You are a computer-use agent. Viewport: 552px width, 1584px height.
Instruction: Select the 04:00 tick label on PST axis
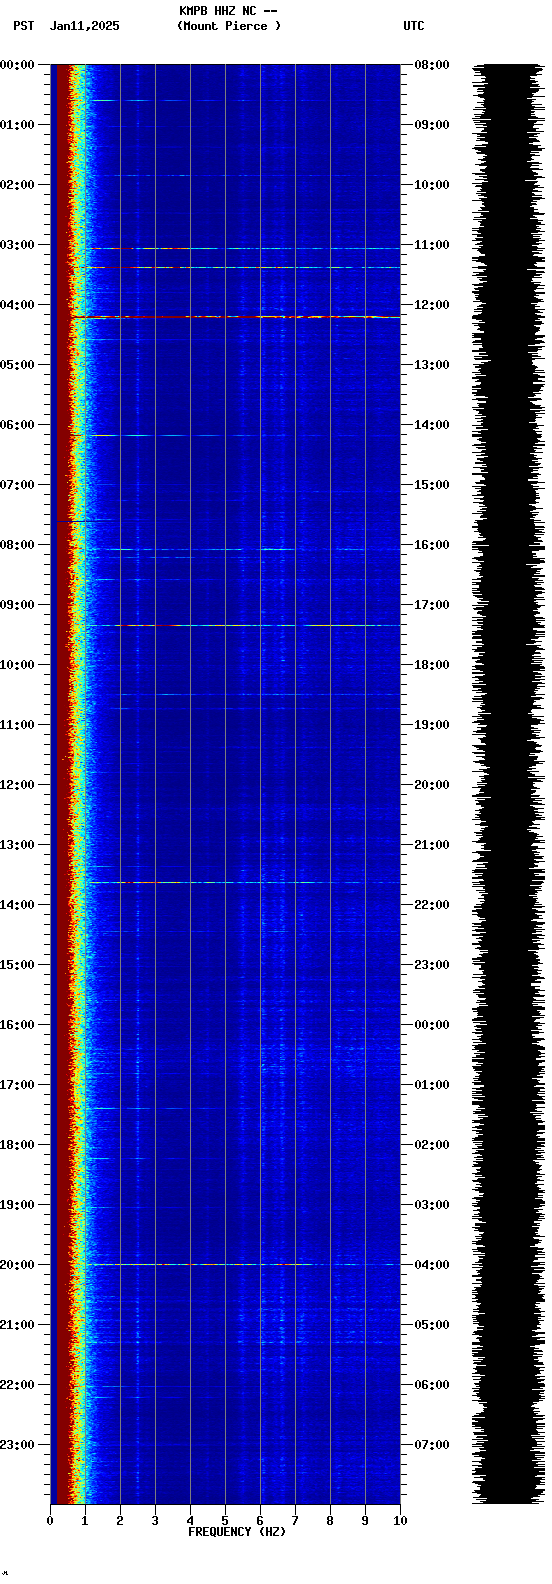point(18,305)
